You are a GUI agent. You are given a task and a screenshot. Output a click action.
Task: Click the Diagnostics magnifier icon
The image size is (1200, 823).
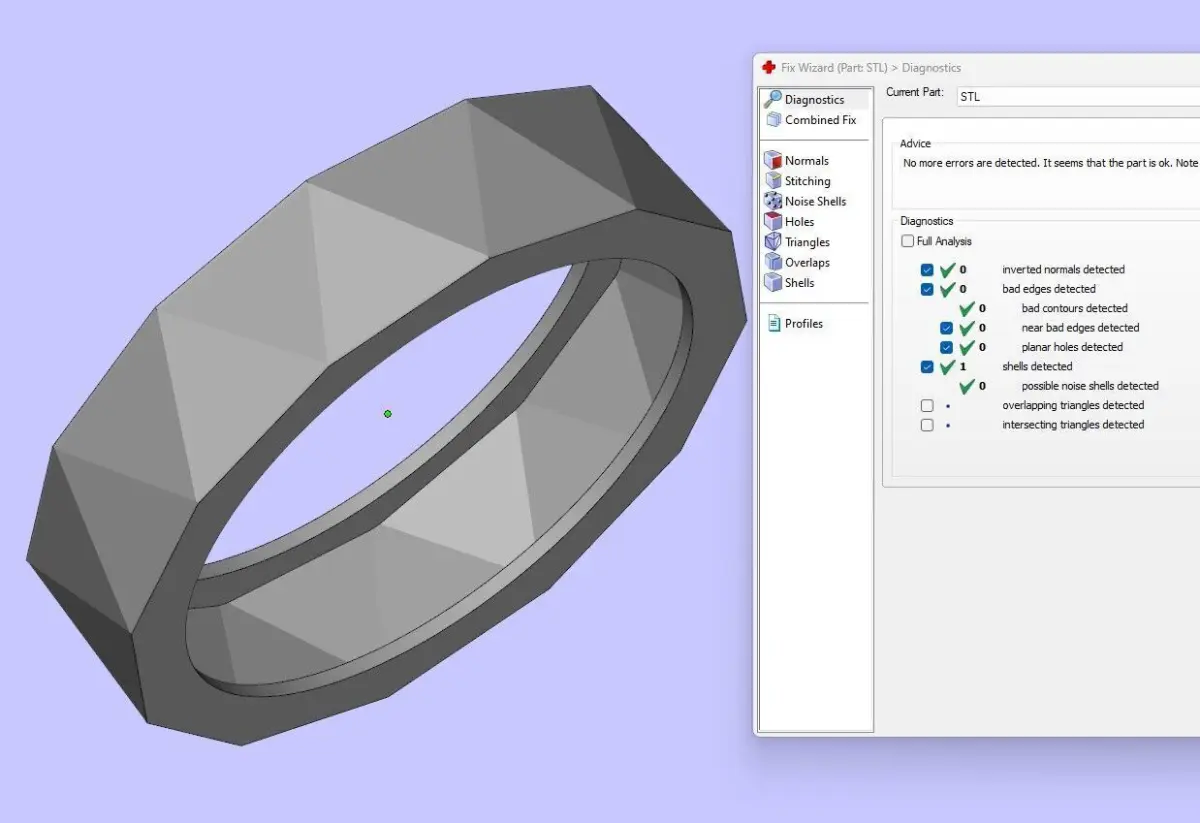pos(772,99)
